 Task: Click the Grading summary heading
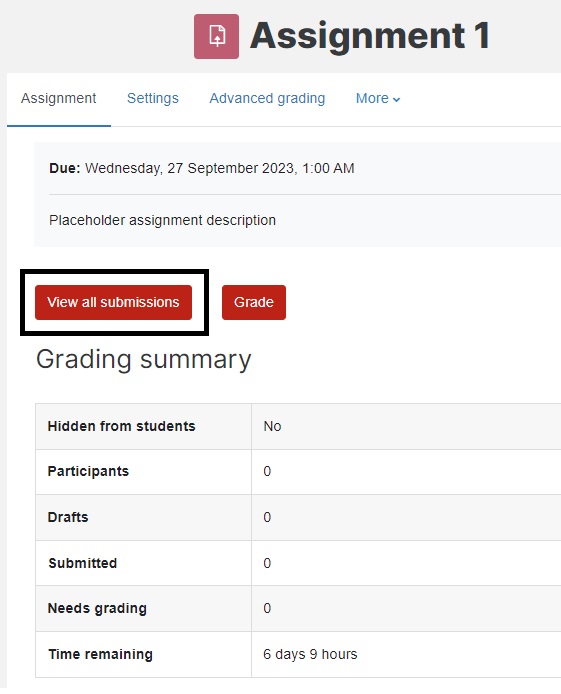143,359
